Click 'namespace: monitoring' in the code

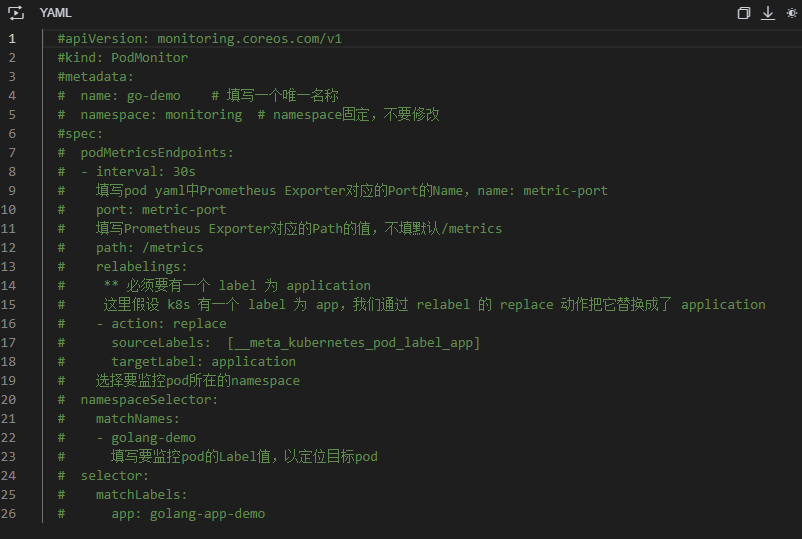coord(161,115)
